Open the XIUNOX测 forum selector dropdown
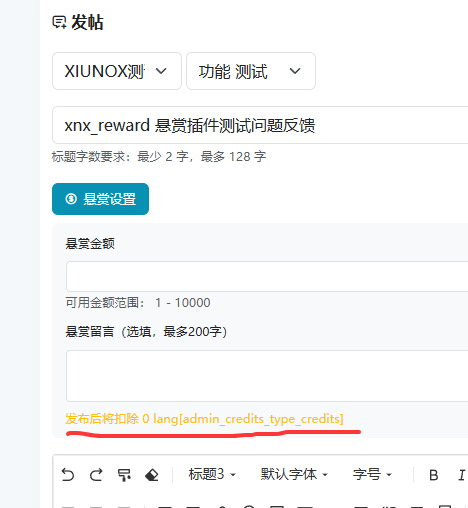 point(117,71)
